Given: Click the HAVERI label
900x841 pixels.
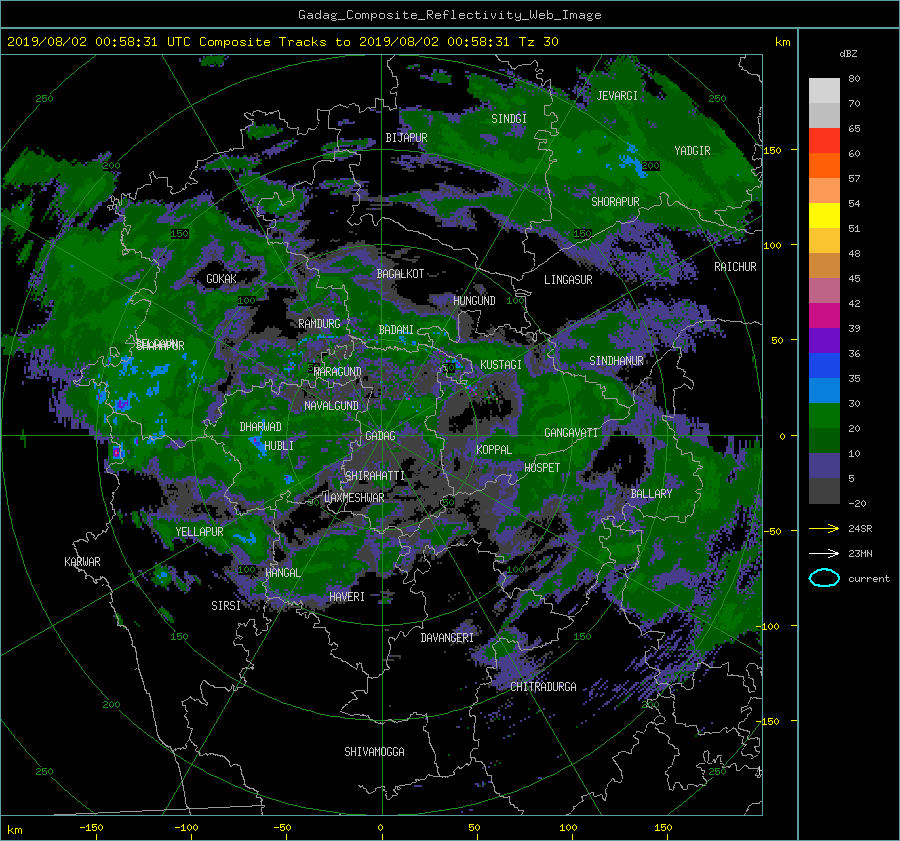Looking at the screenshot, I should pyautogui.click(x=347, y=597).
